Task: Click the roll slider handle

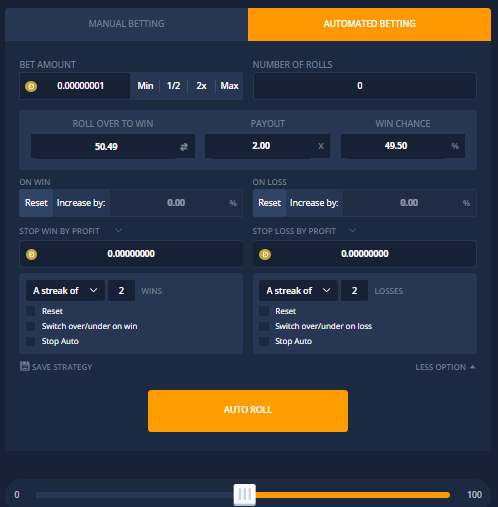Action: tap(245, 495)
